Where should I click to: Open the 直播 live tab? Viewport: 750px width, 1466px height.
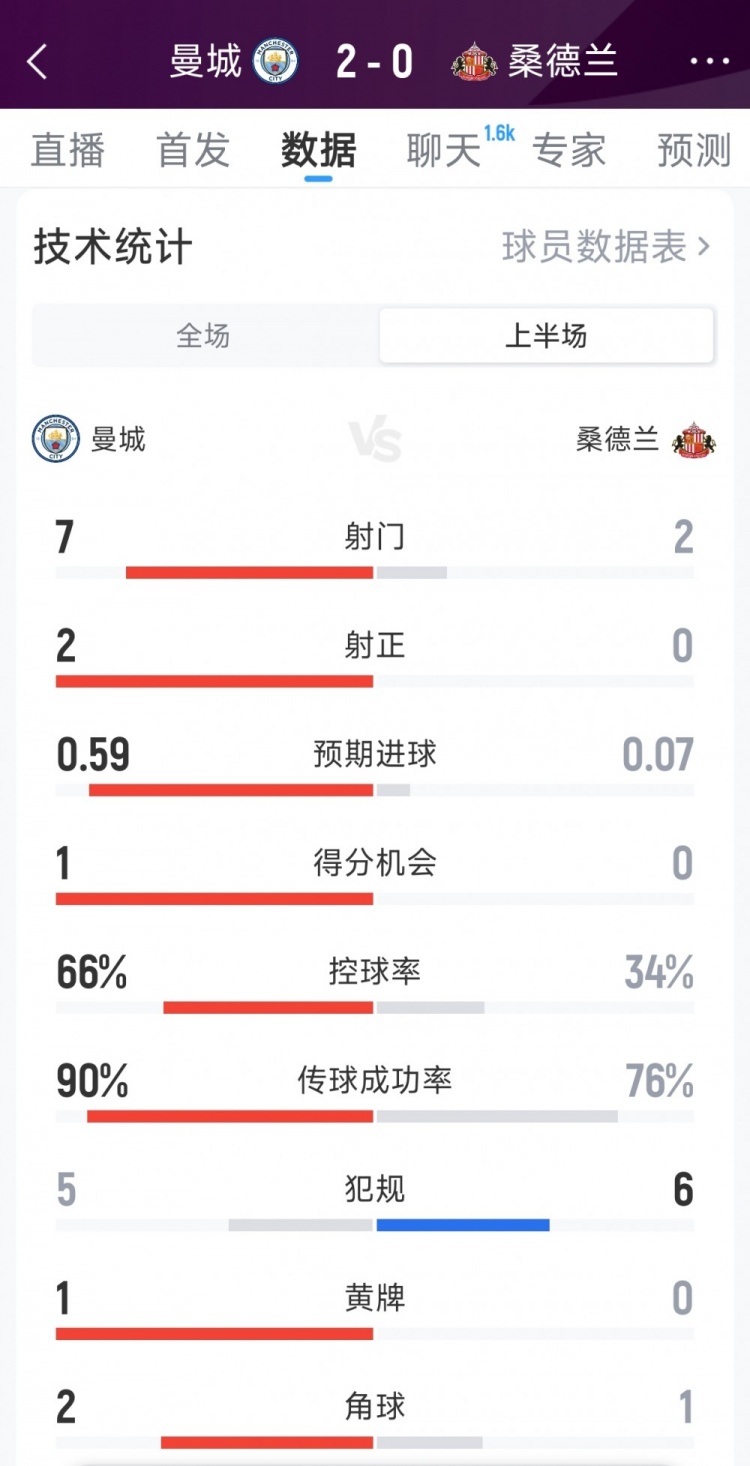68,150
